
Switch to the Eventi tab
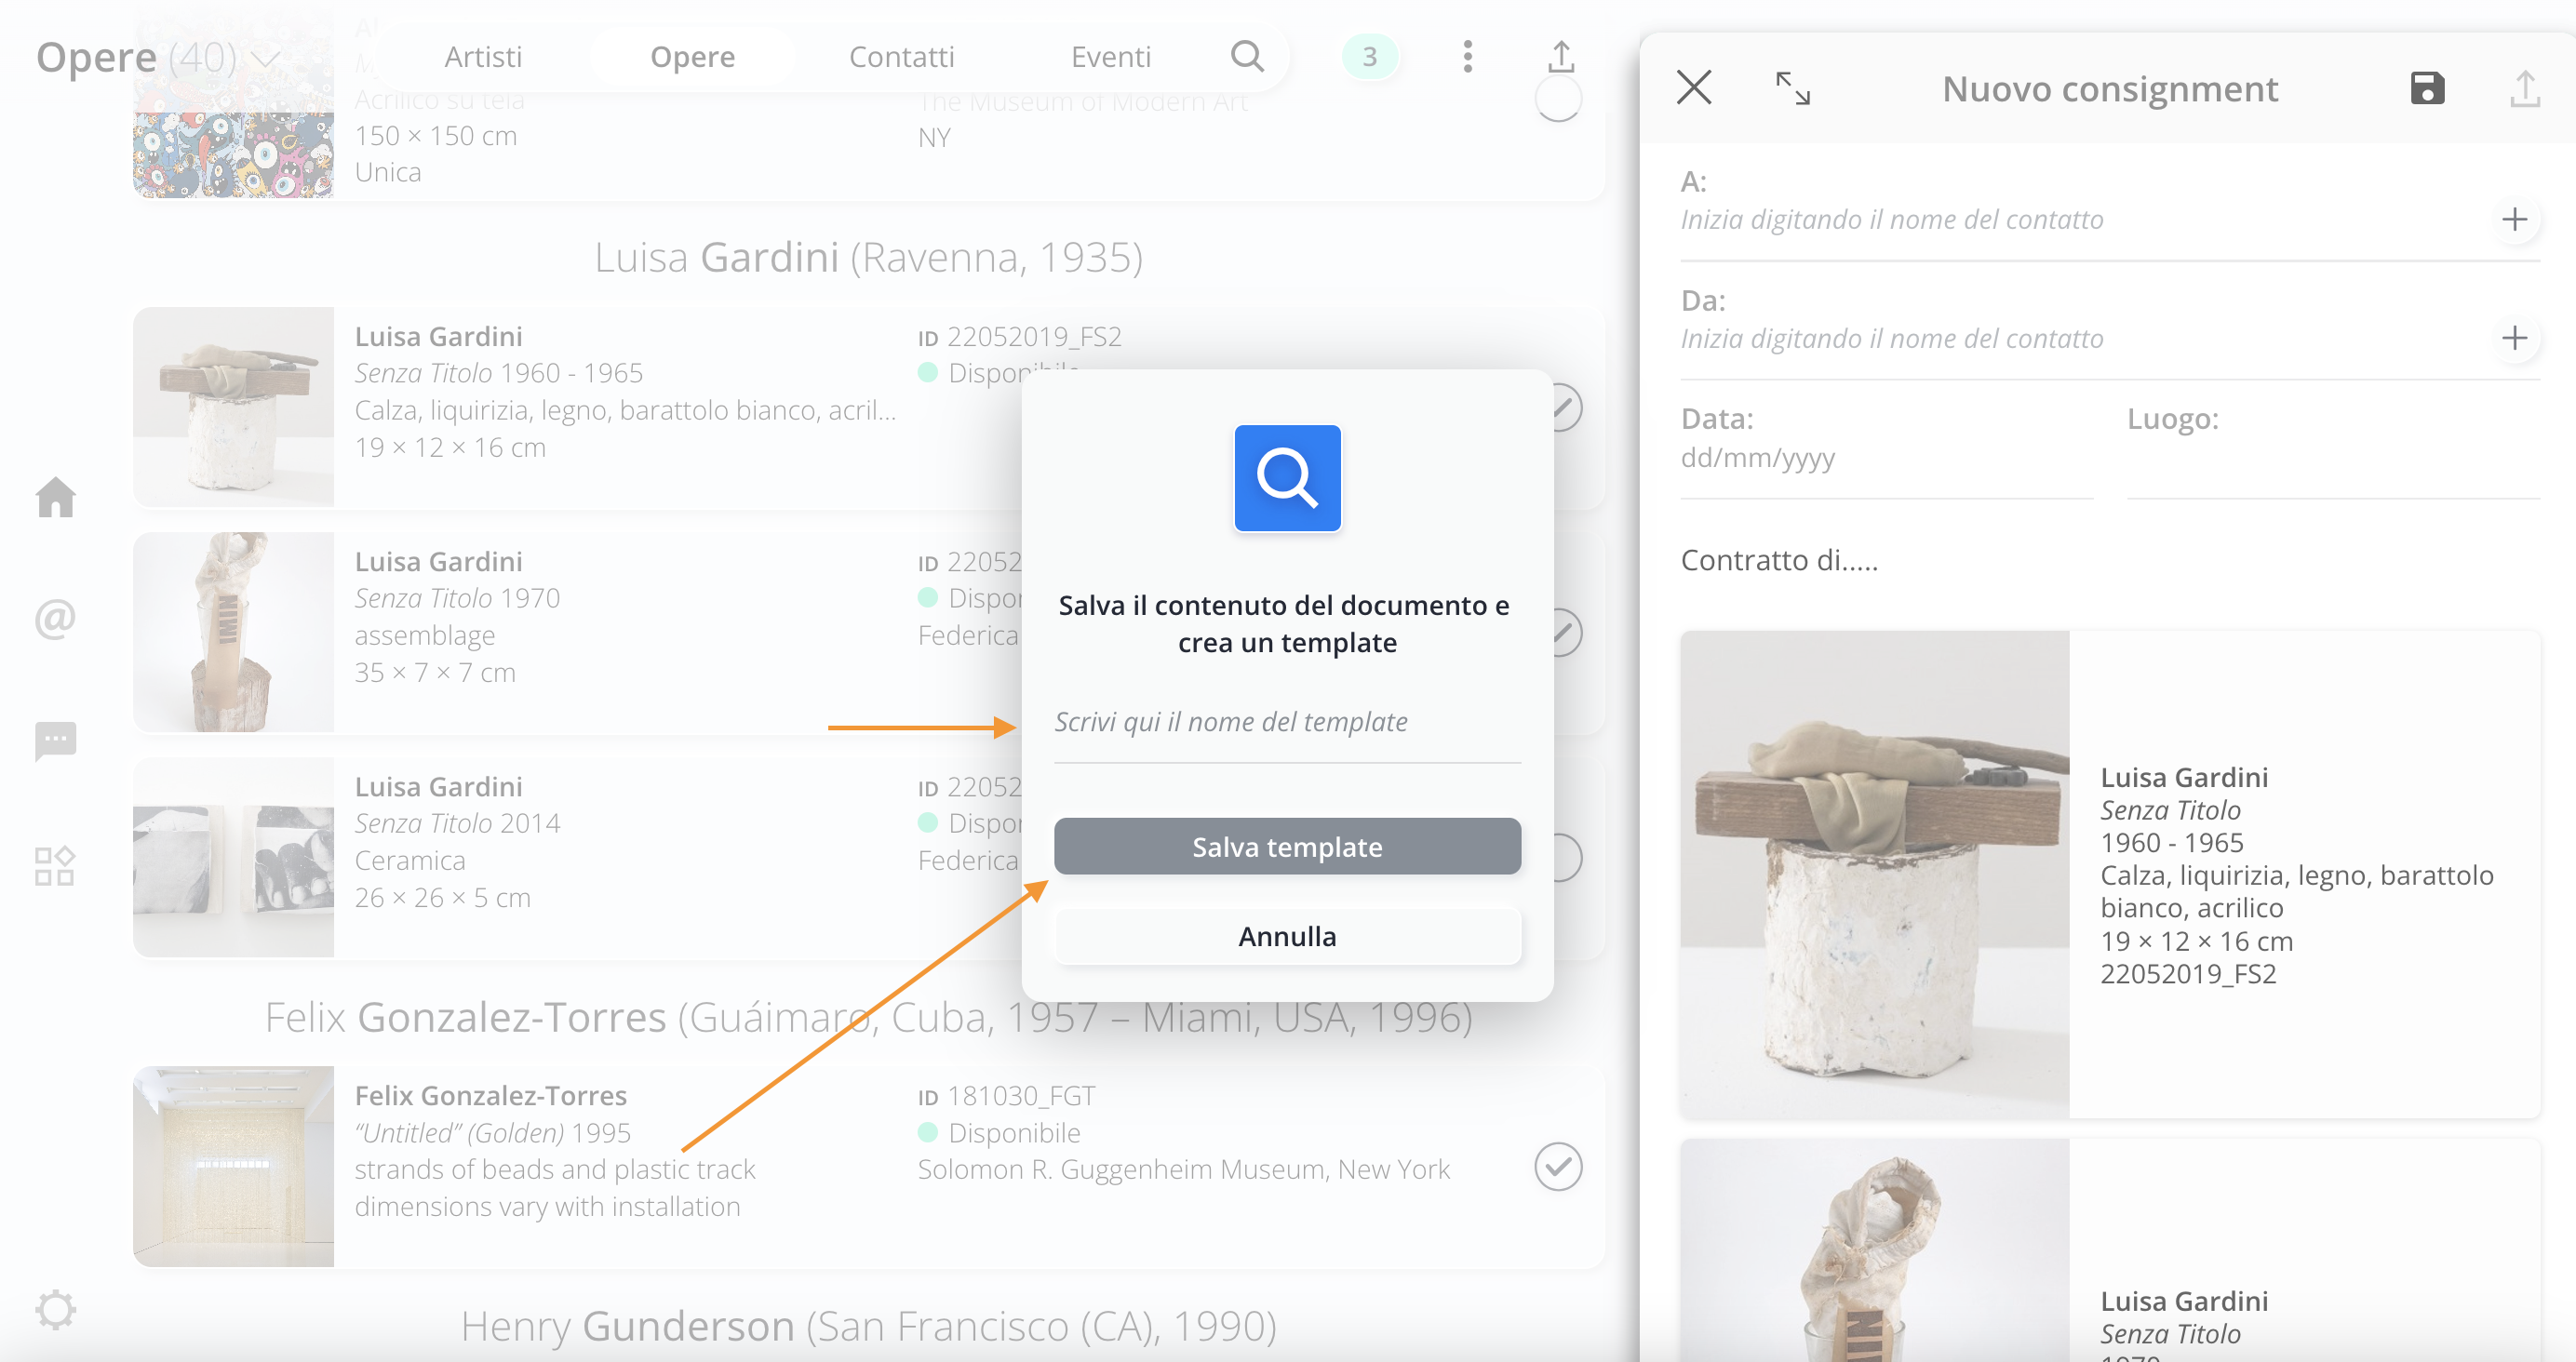1110,57
